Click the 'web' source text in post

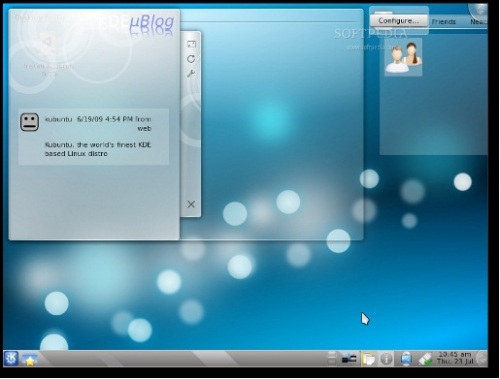click(144, 128)
